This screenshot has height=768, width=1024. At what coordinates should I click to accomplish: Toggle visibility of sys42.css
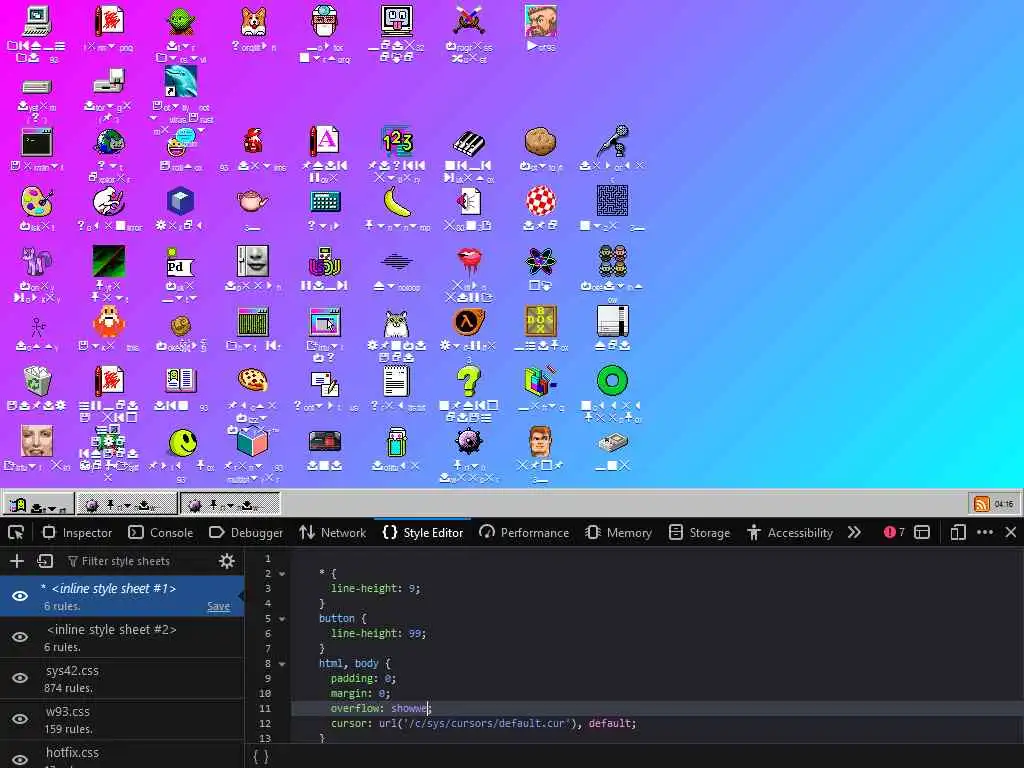[20, 679]
